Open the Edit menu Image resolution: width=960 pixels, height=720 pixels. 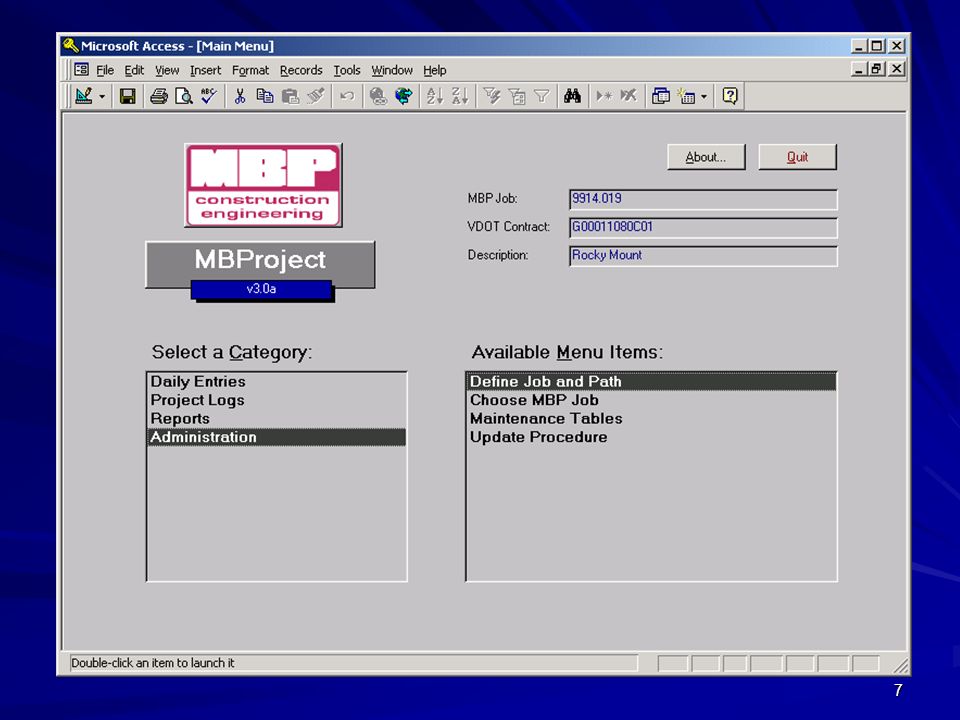point(134,70)
